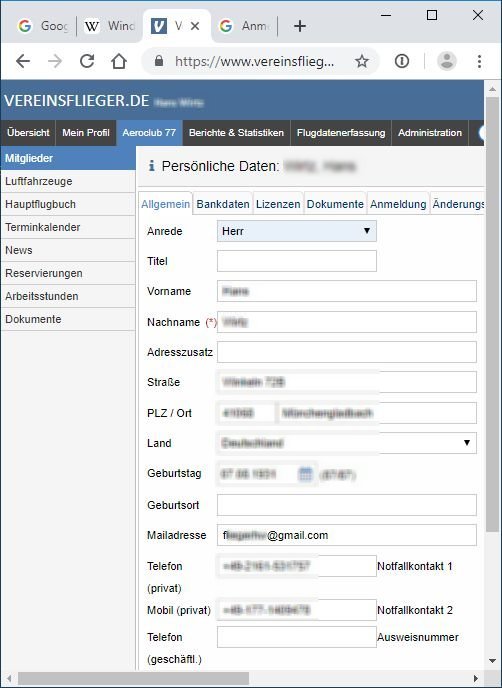The image size is (502, 688).
Task: Click the VEREINSFLIEGER.DE site logo
Action: click(77, 100)
